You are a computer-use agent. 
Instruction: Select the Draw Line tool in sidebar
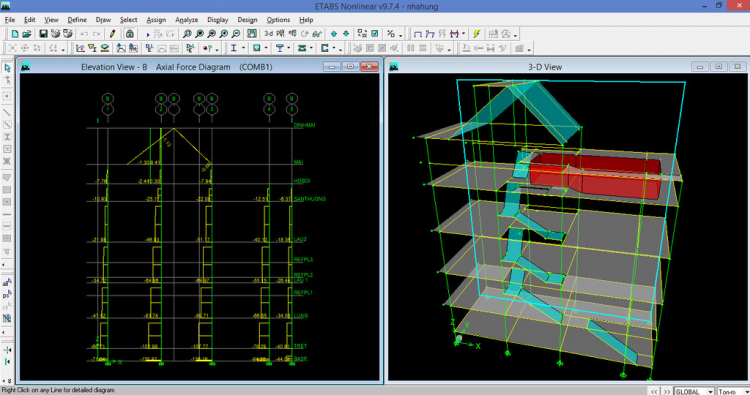pos(7,113)
